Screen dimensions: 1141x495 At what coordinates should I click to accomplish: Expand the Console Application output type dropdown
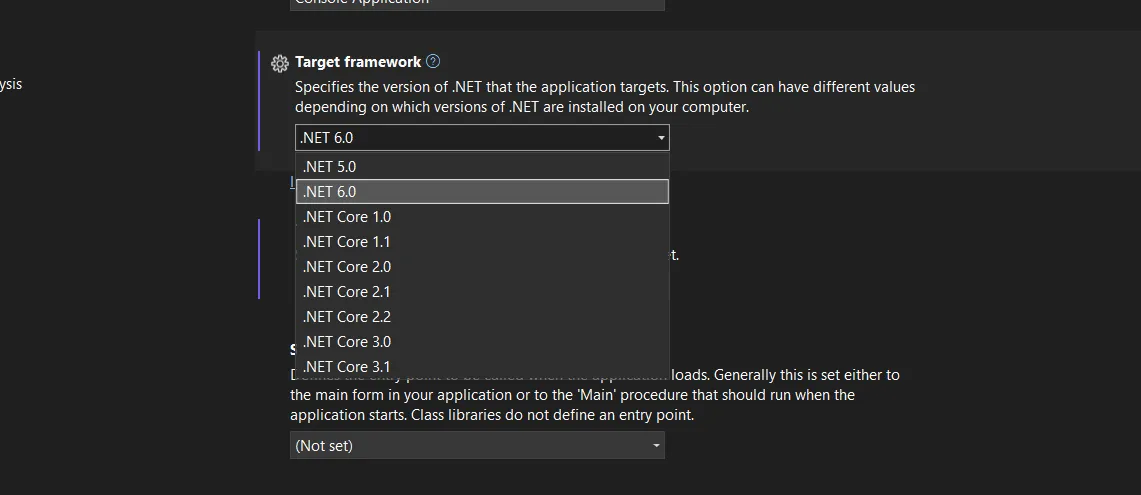[x=477, y=3]
